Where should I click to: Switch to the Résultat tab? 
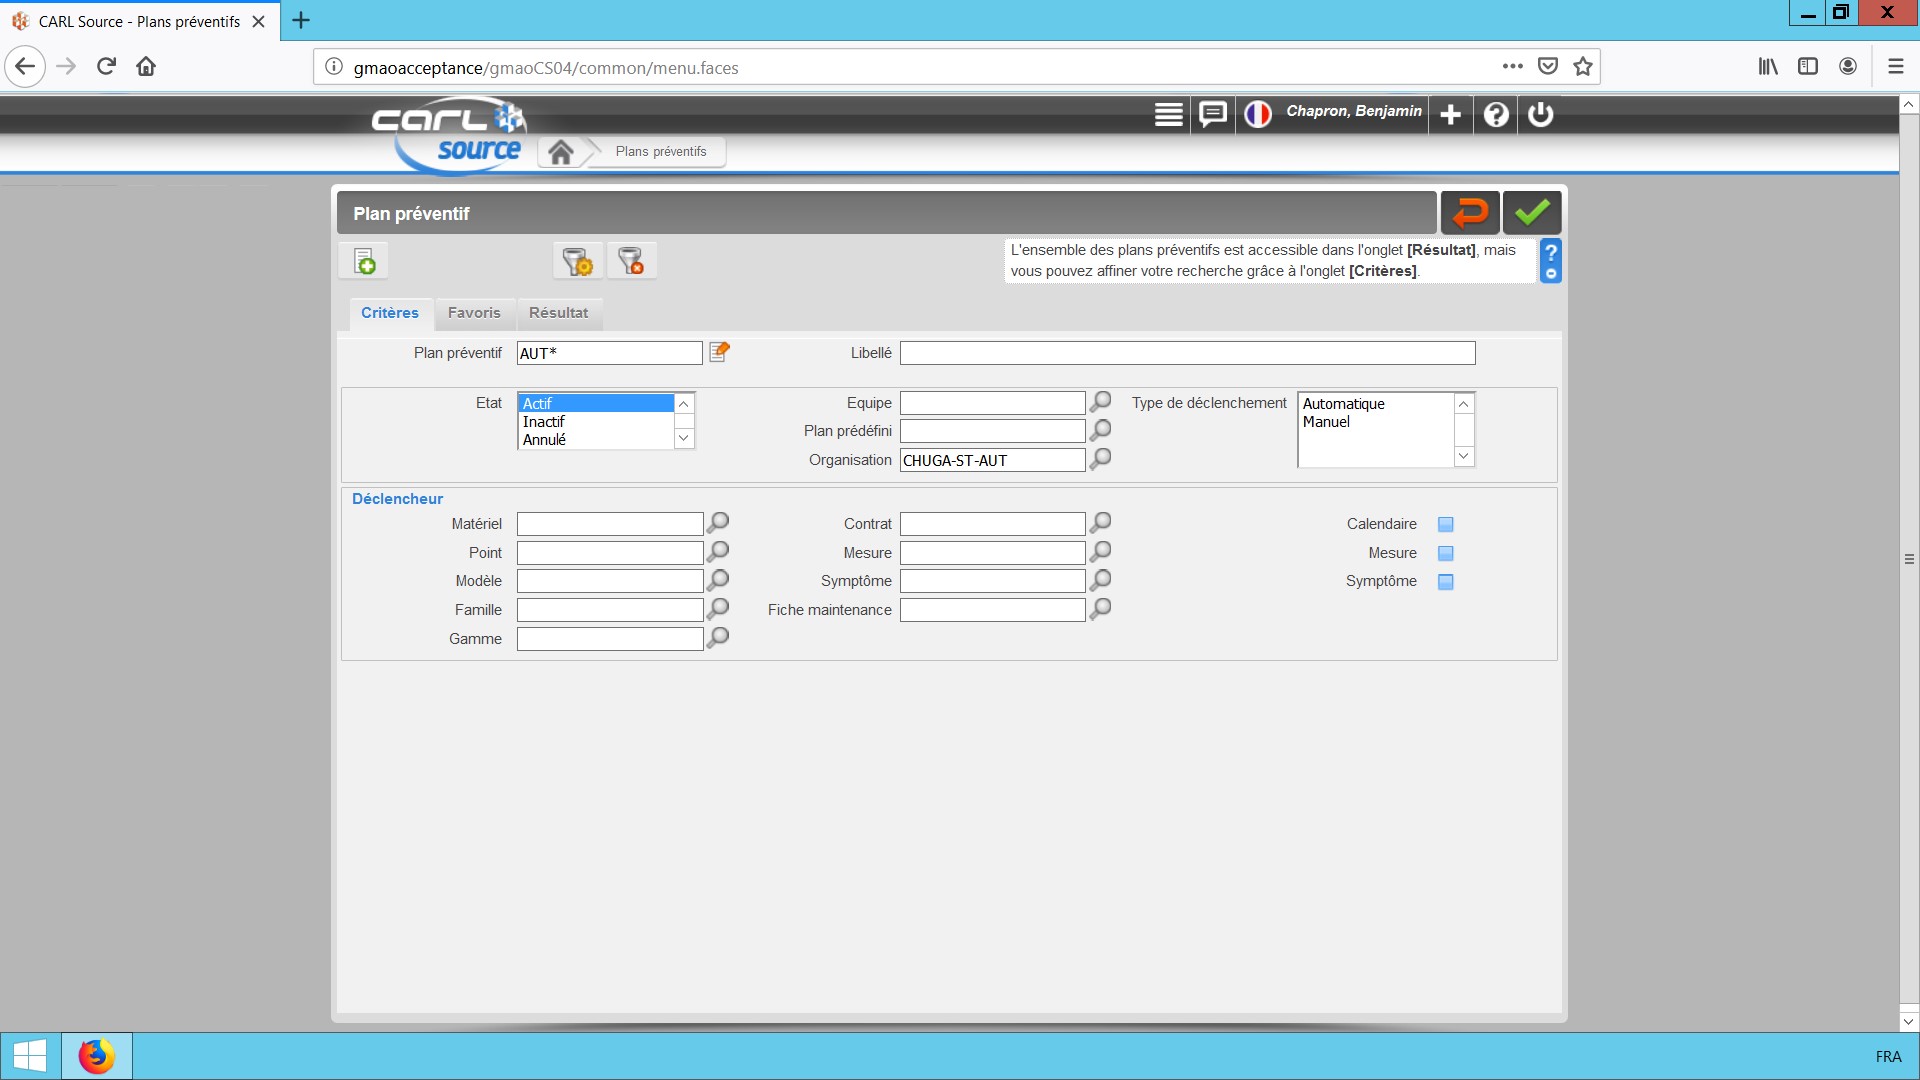point(558,313)
